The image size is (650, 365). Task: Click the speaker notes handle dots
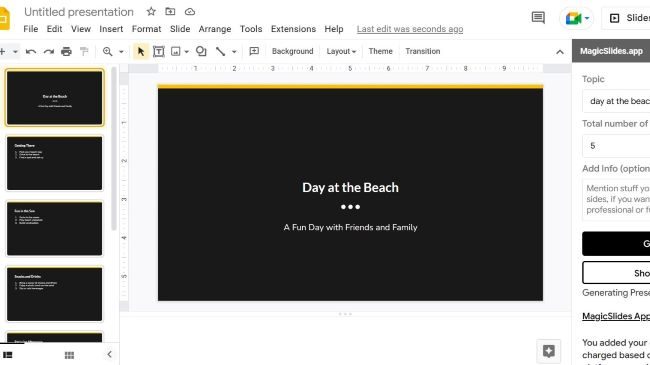pos(345,314)
